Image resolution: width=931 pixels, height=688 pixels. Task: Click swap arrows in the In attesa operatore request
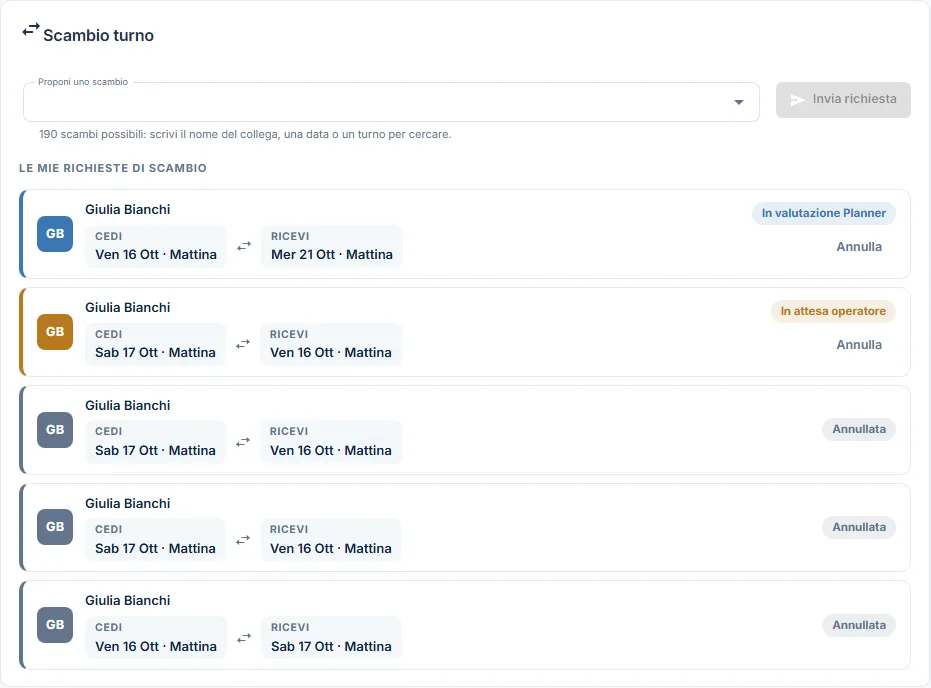[243, 344]
